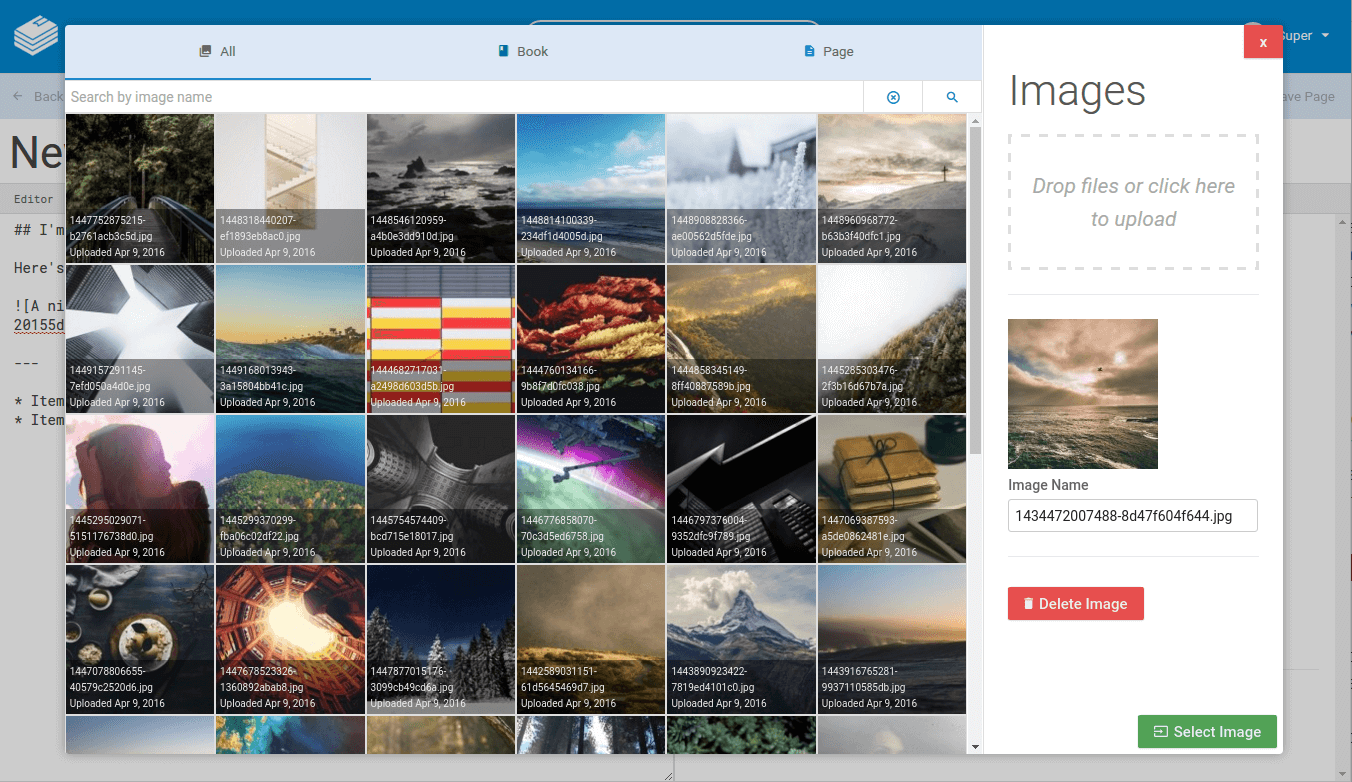This screenshot has height=782, width=1352.
Task: Switch to the All images tab
Action: point(218,52)
